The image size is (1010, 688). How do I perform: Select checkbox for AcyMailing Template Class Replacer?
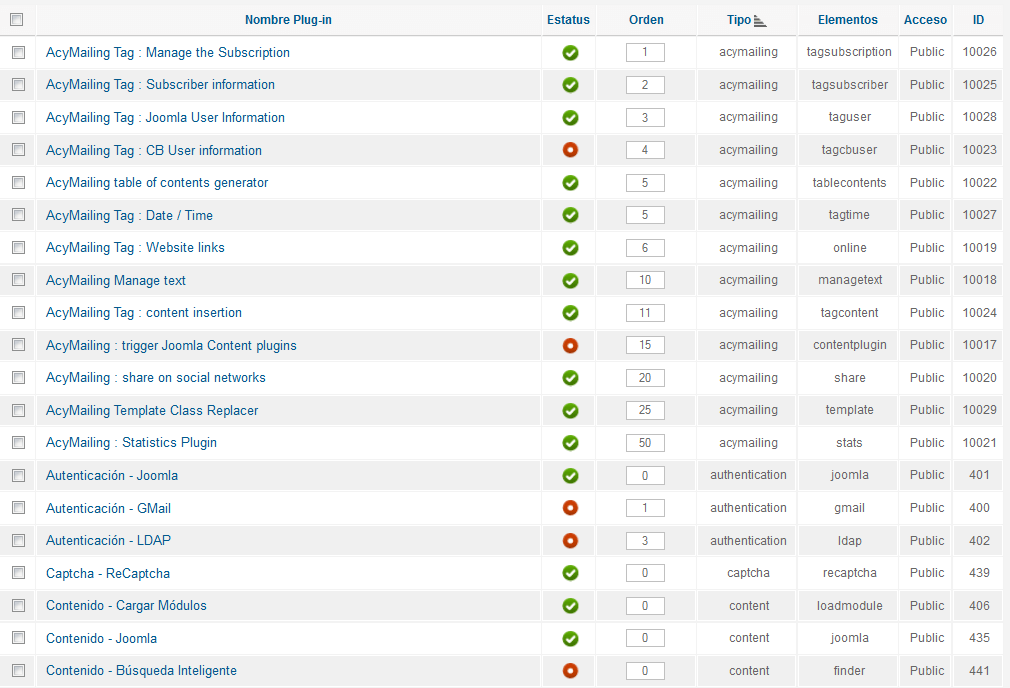[19, 410]
